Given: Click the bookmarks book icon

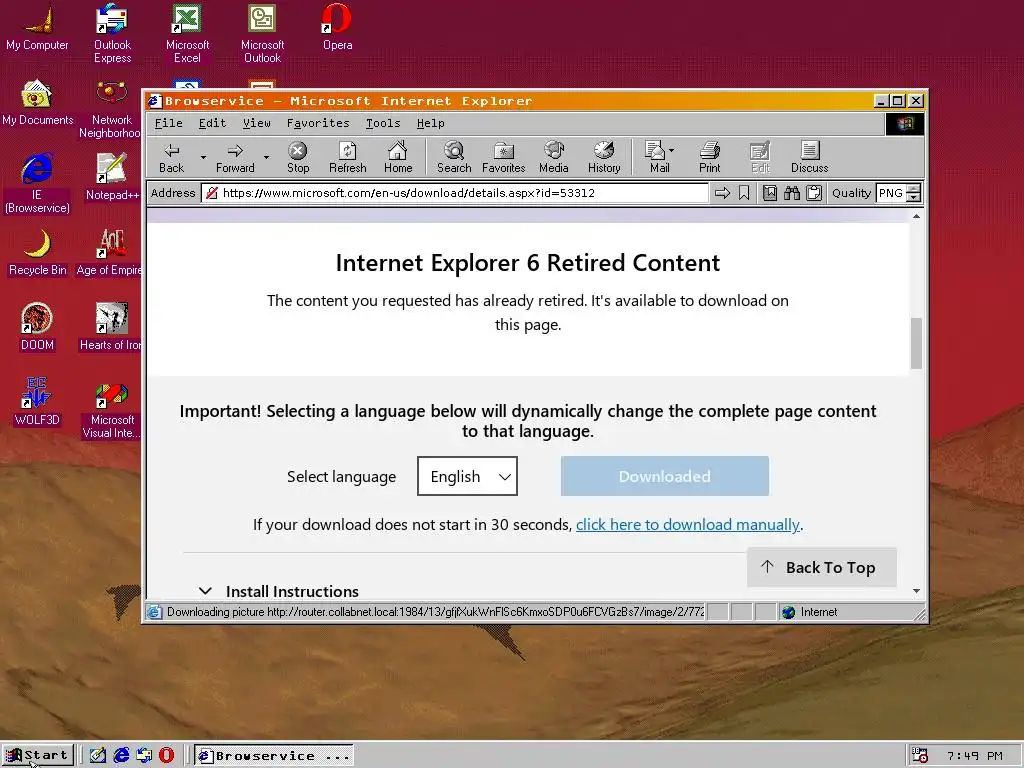Looking at the screenshot, I should pyautogui.click(x=770, y=193).
